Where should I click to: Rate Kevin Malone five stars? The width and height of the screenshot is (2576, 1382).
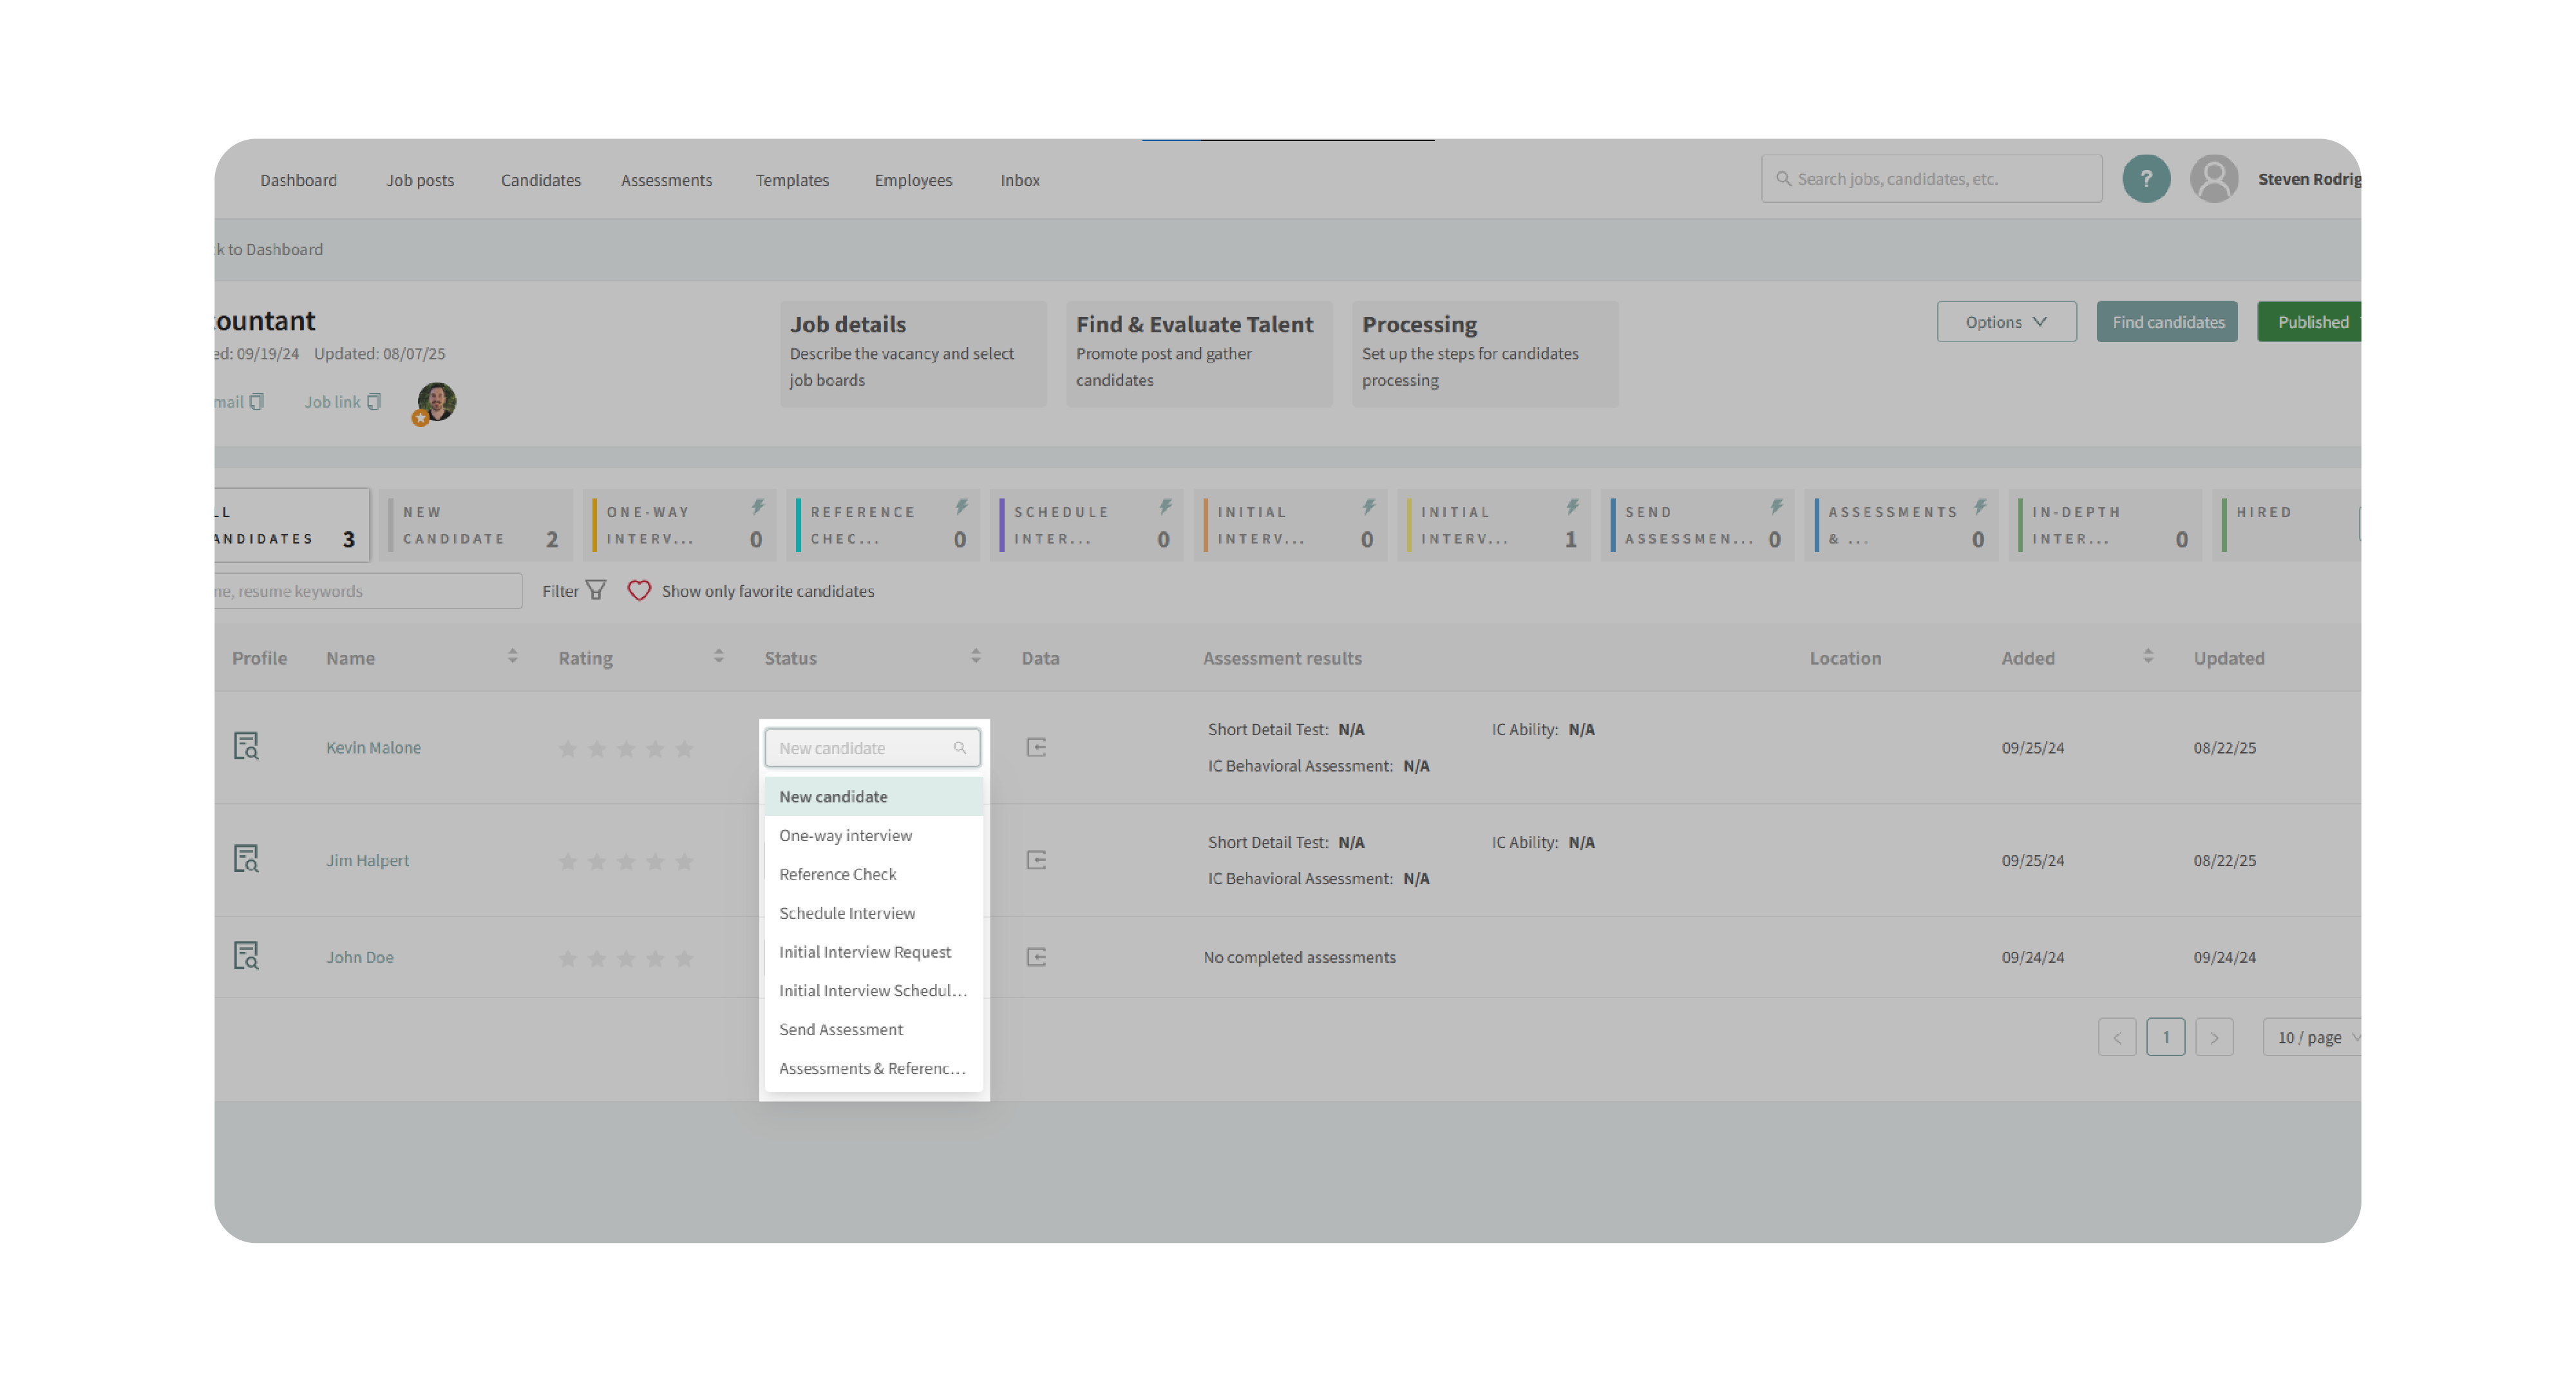pos(684,748)
